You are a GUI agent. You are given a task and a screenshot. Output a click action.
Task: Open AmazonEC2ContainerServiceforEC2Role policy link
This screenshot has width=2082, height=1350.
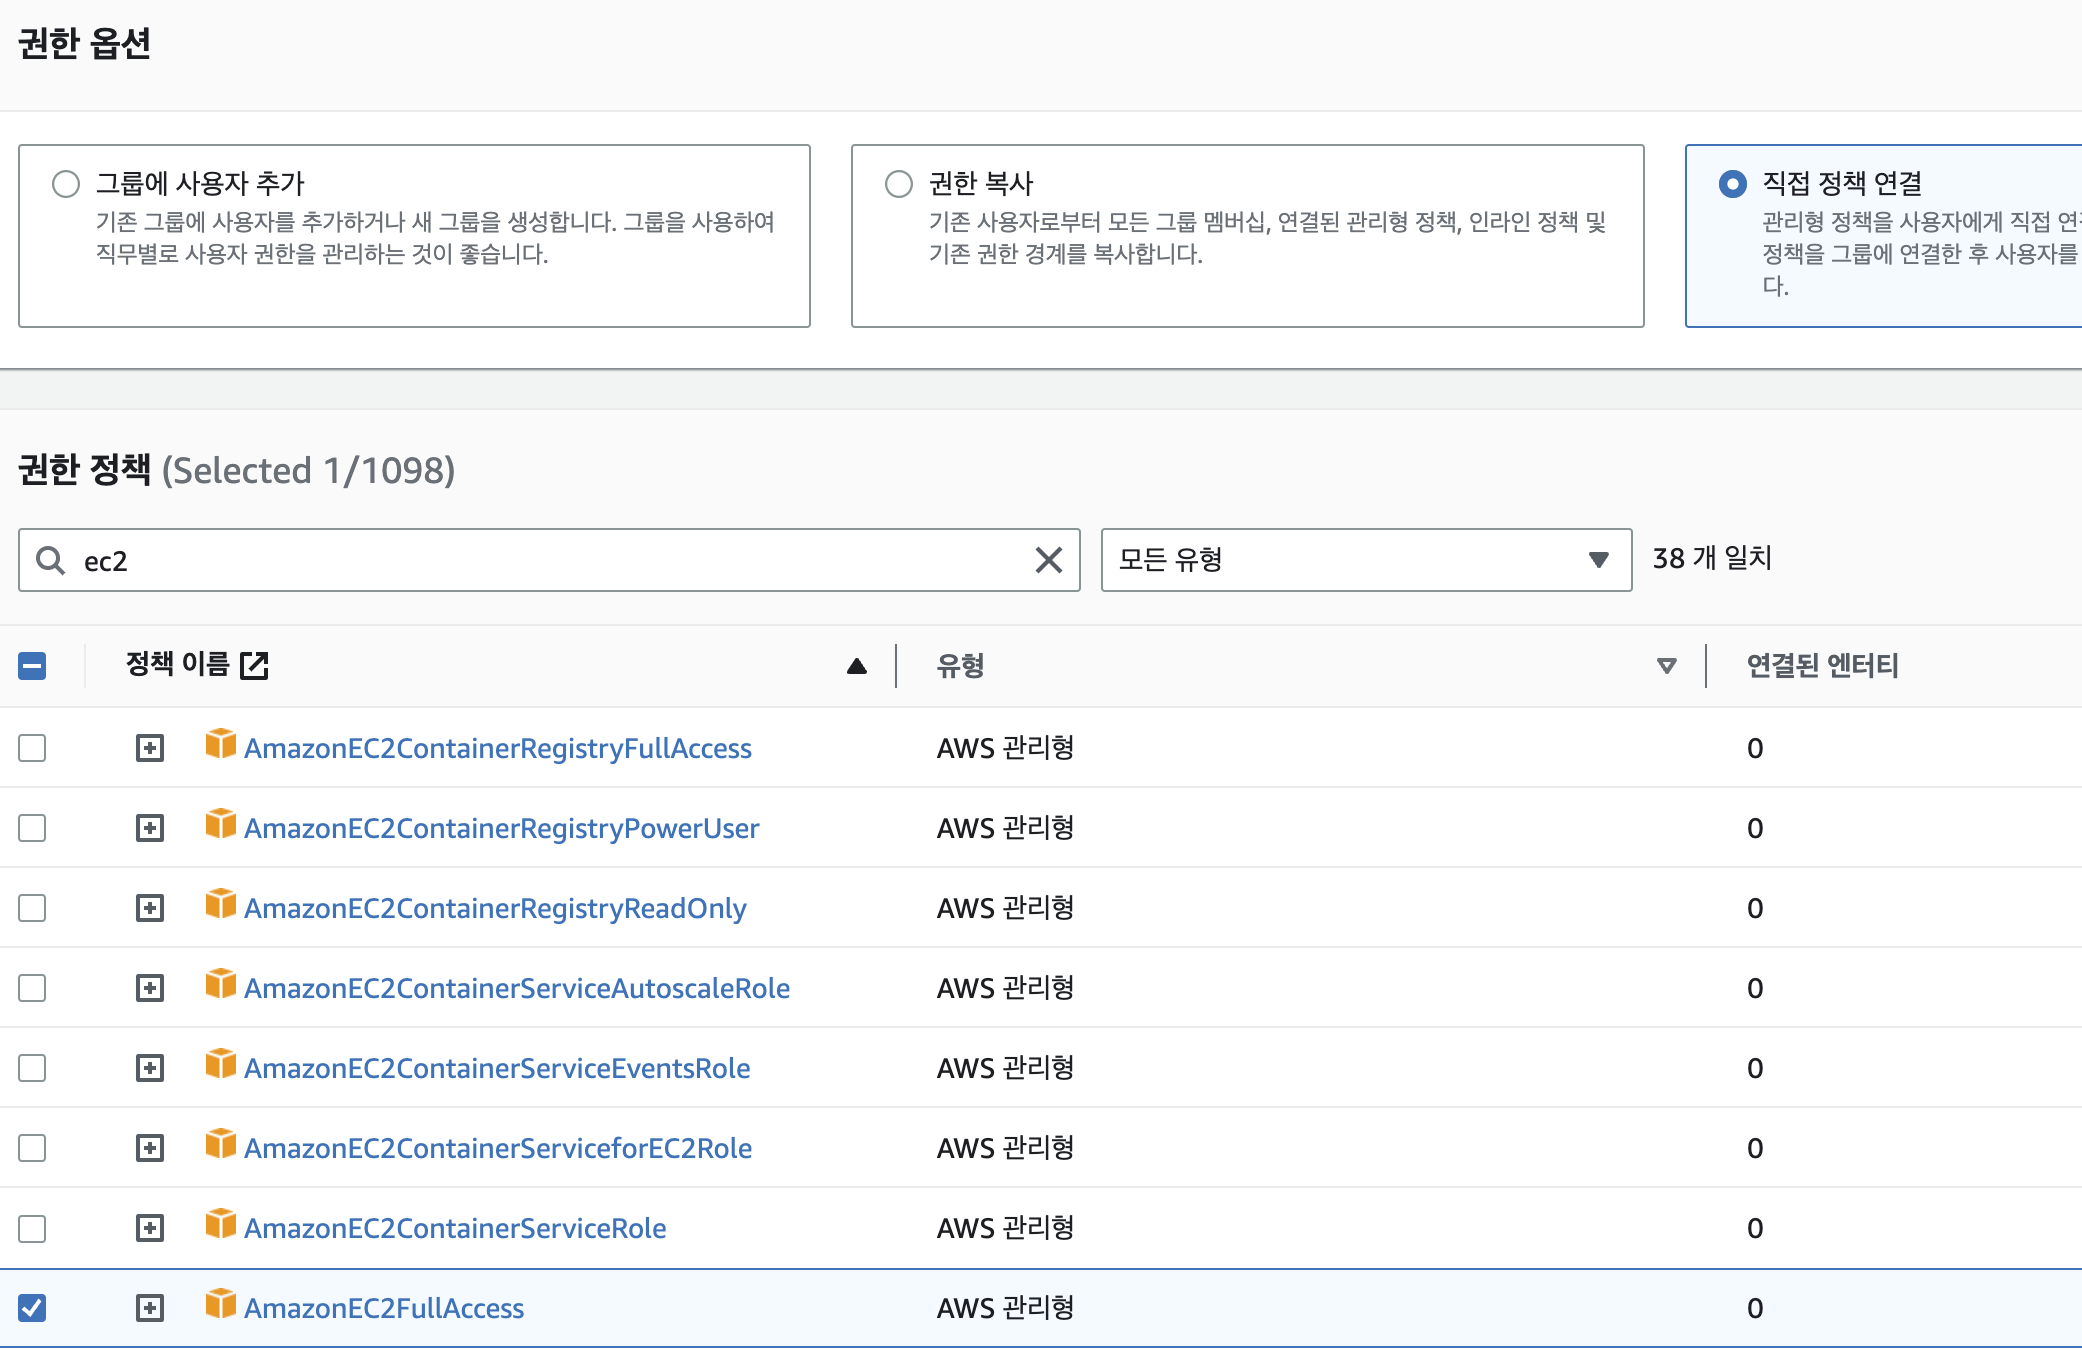click(498, 1148)
